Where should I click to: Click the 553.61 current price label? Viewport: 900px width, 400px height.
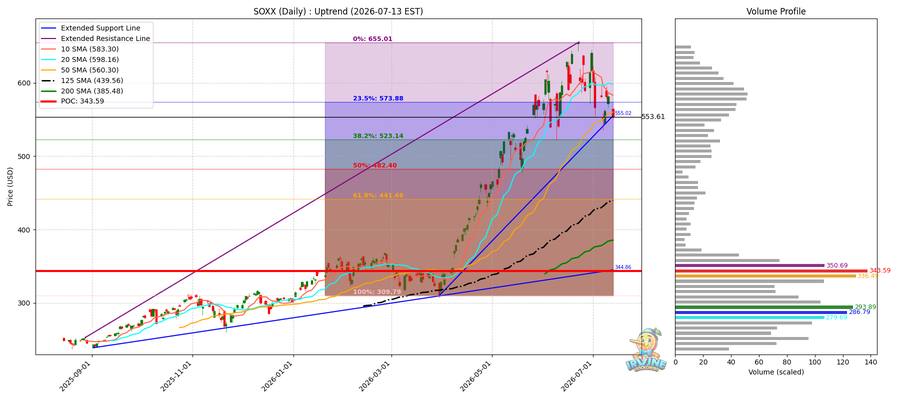click(653, 116)
